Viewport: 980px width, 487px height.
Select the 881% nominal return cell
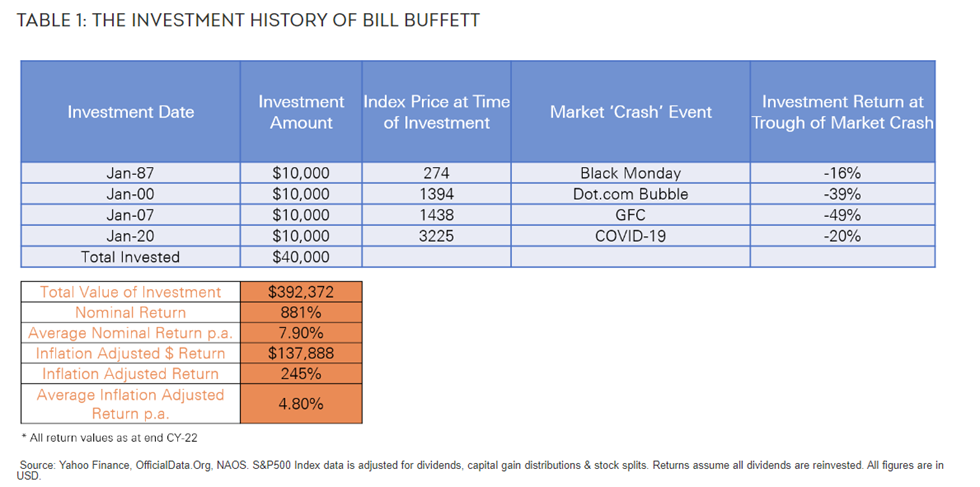[301, 313]
